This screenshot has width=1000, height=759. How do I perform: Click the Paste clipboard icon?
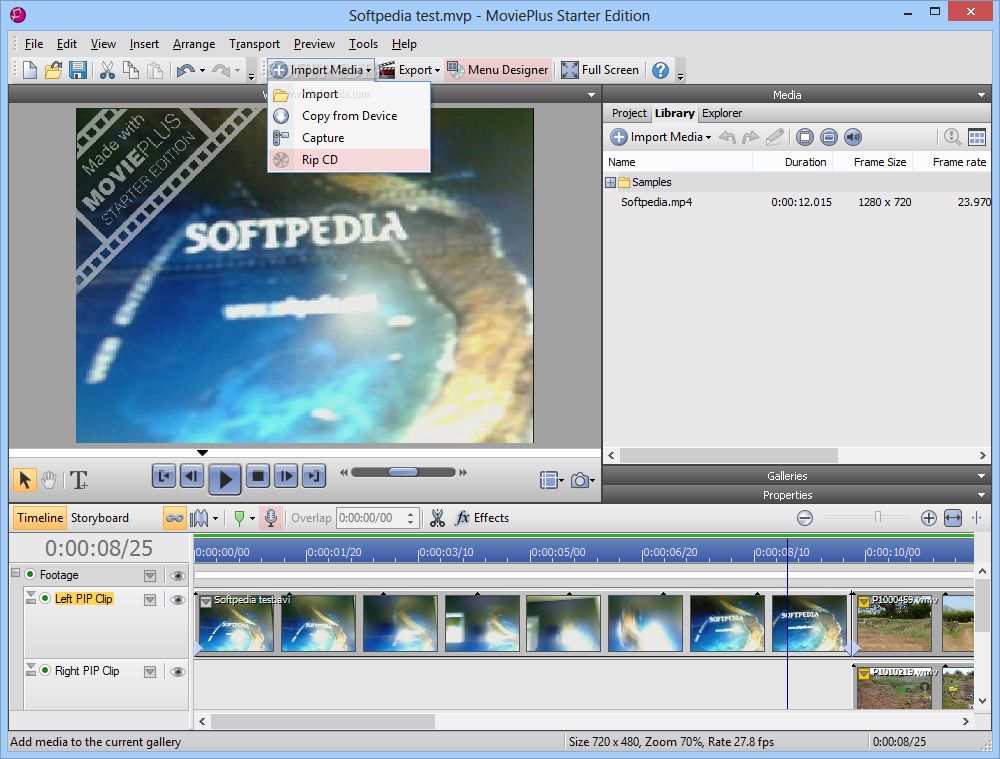155,70
